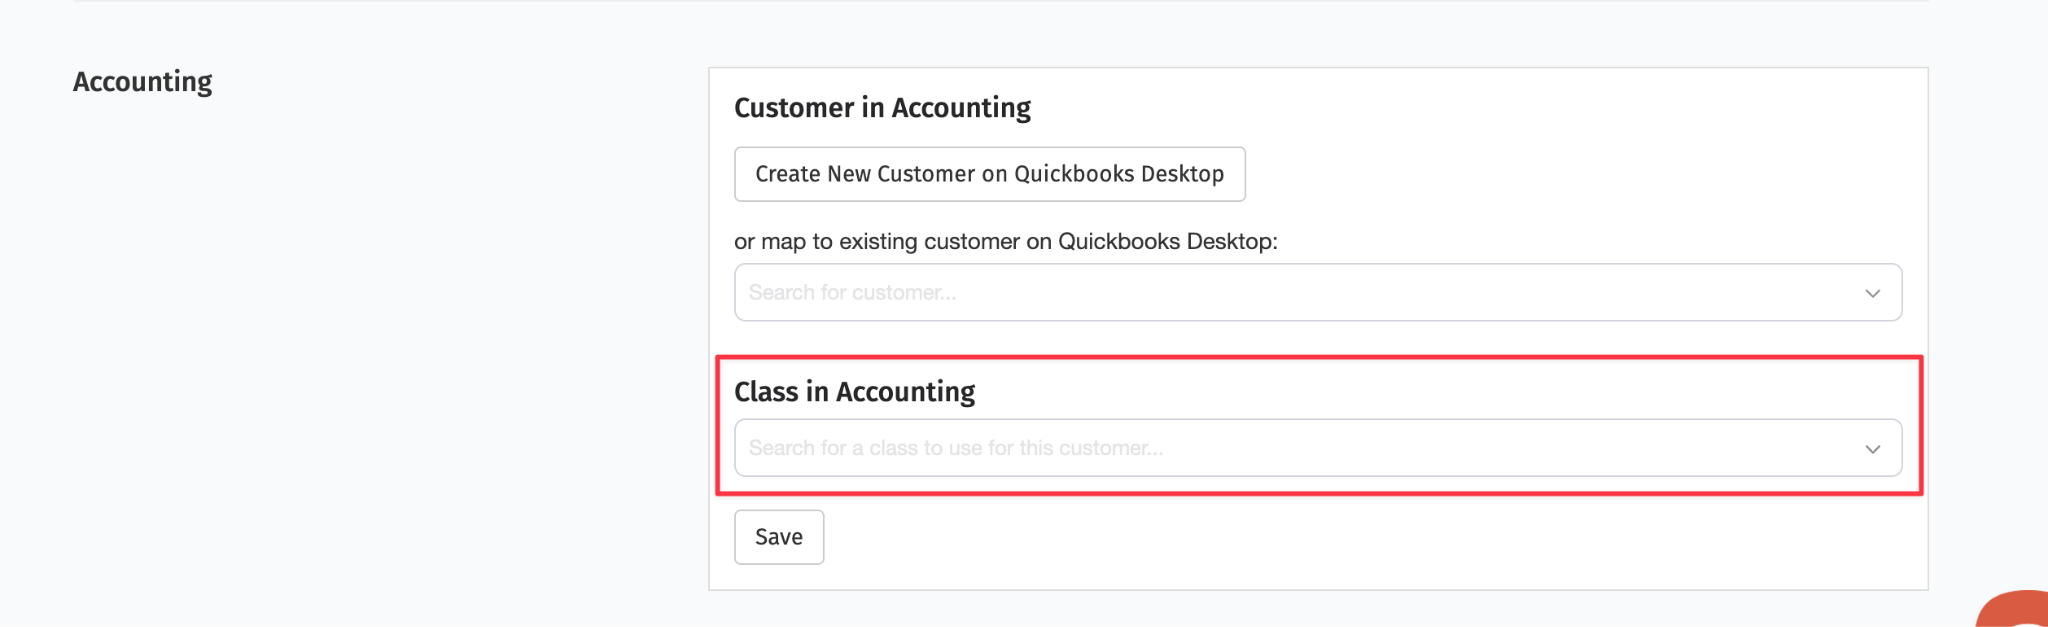Click the word "Quickbooks" in the create button
This screenshot has width=2048, height=627.
click(x=1074, y=174)
